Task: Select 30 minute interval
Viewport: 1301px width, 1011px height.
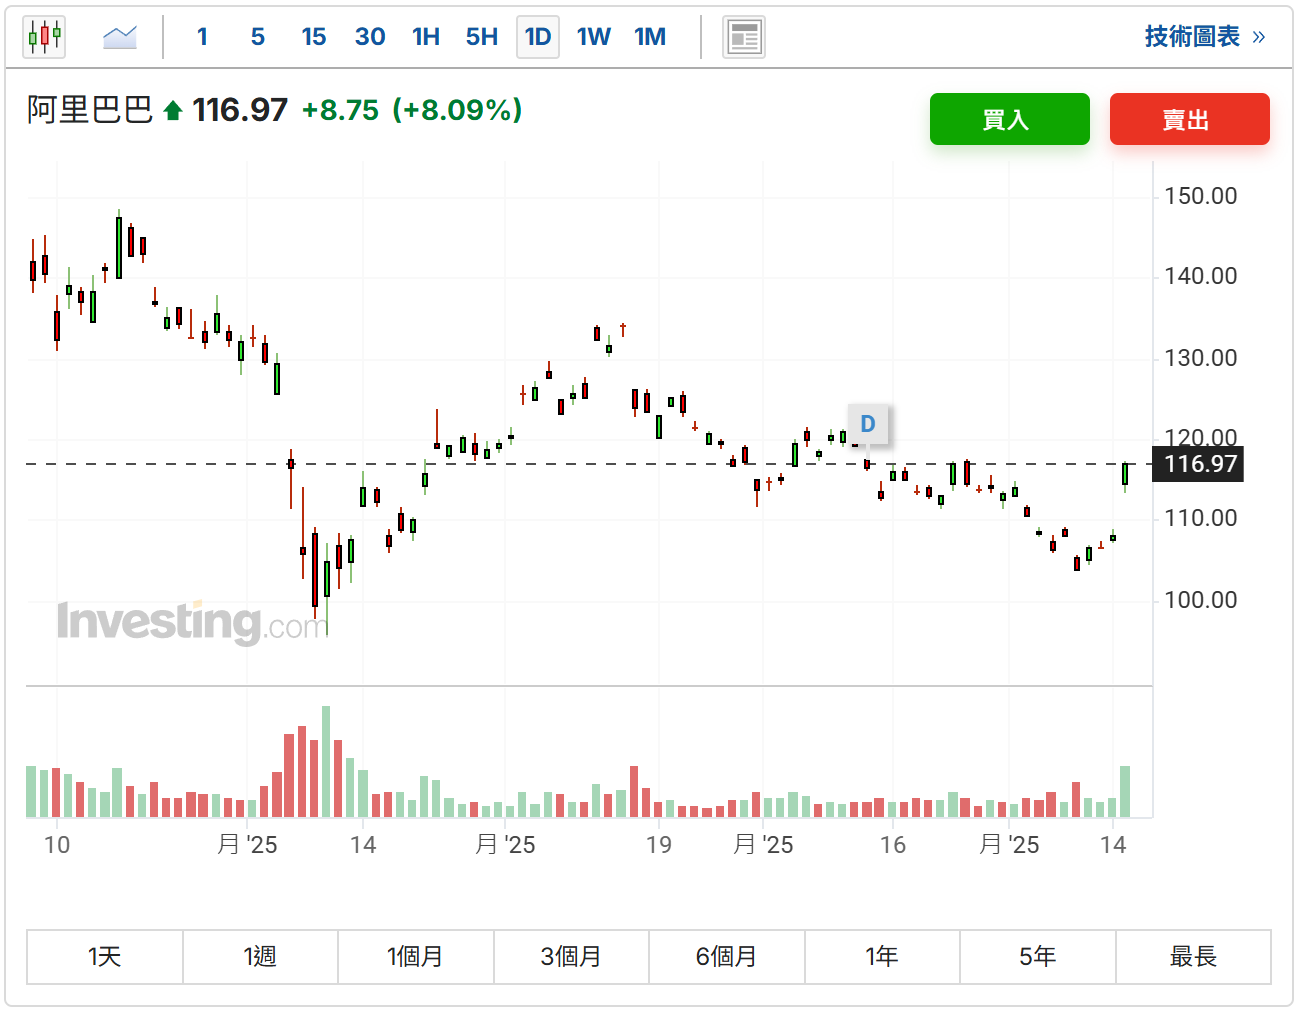Action: pos(370,37)
